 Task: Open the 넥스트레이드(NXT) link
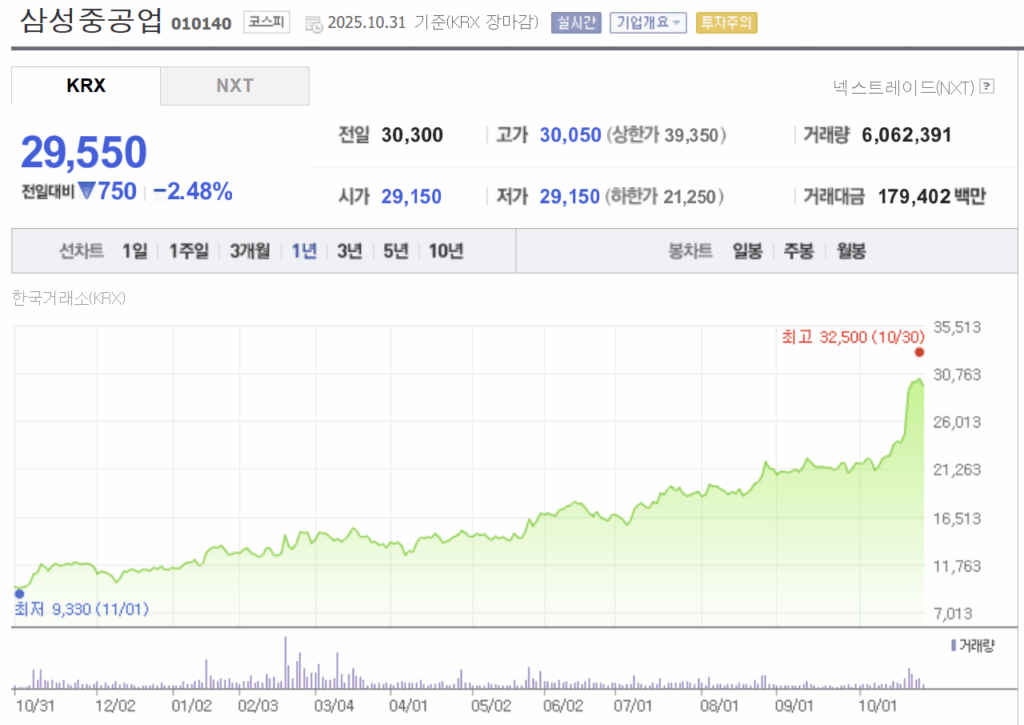click(x=903, y=87)
